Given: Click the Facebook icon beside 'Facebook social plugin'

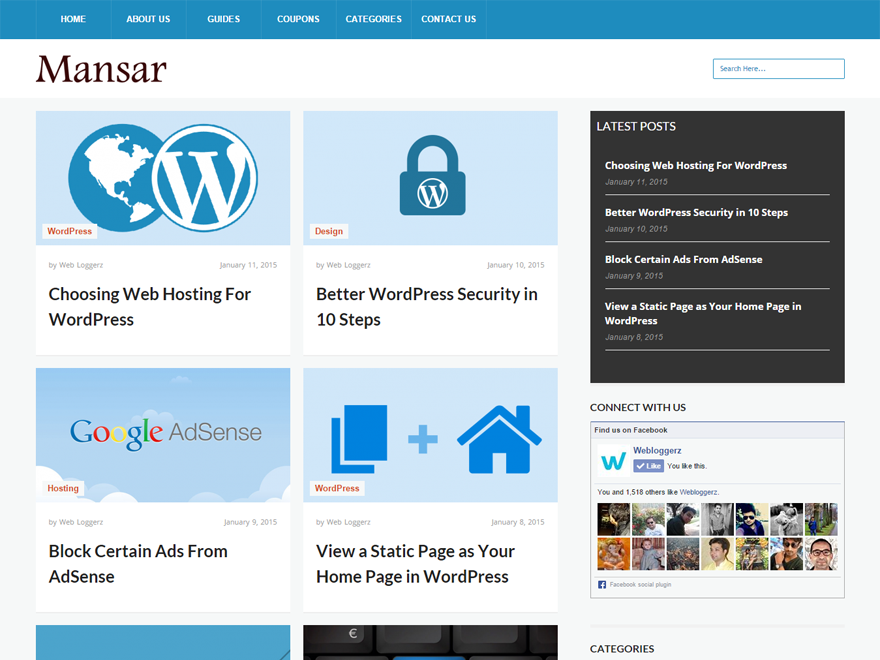Looking at the screenshot, I should pos(603,584).
